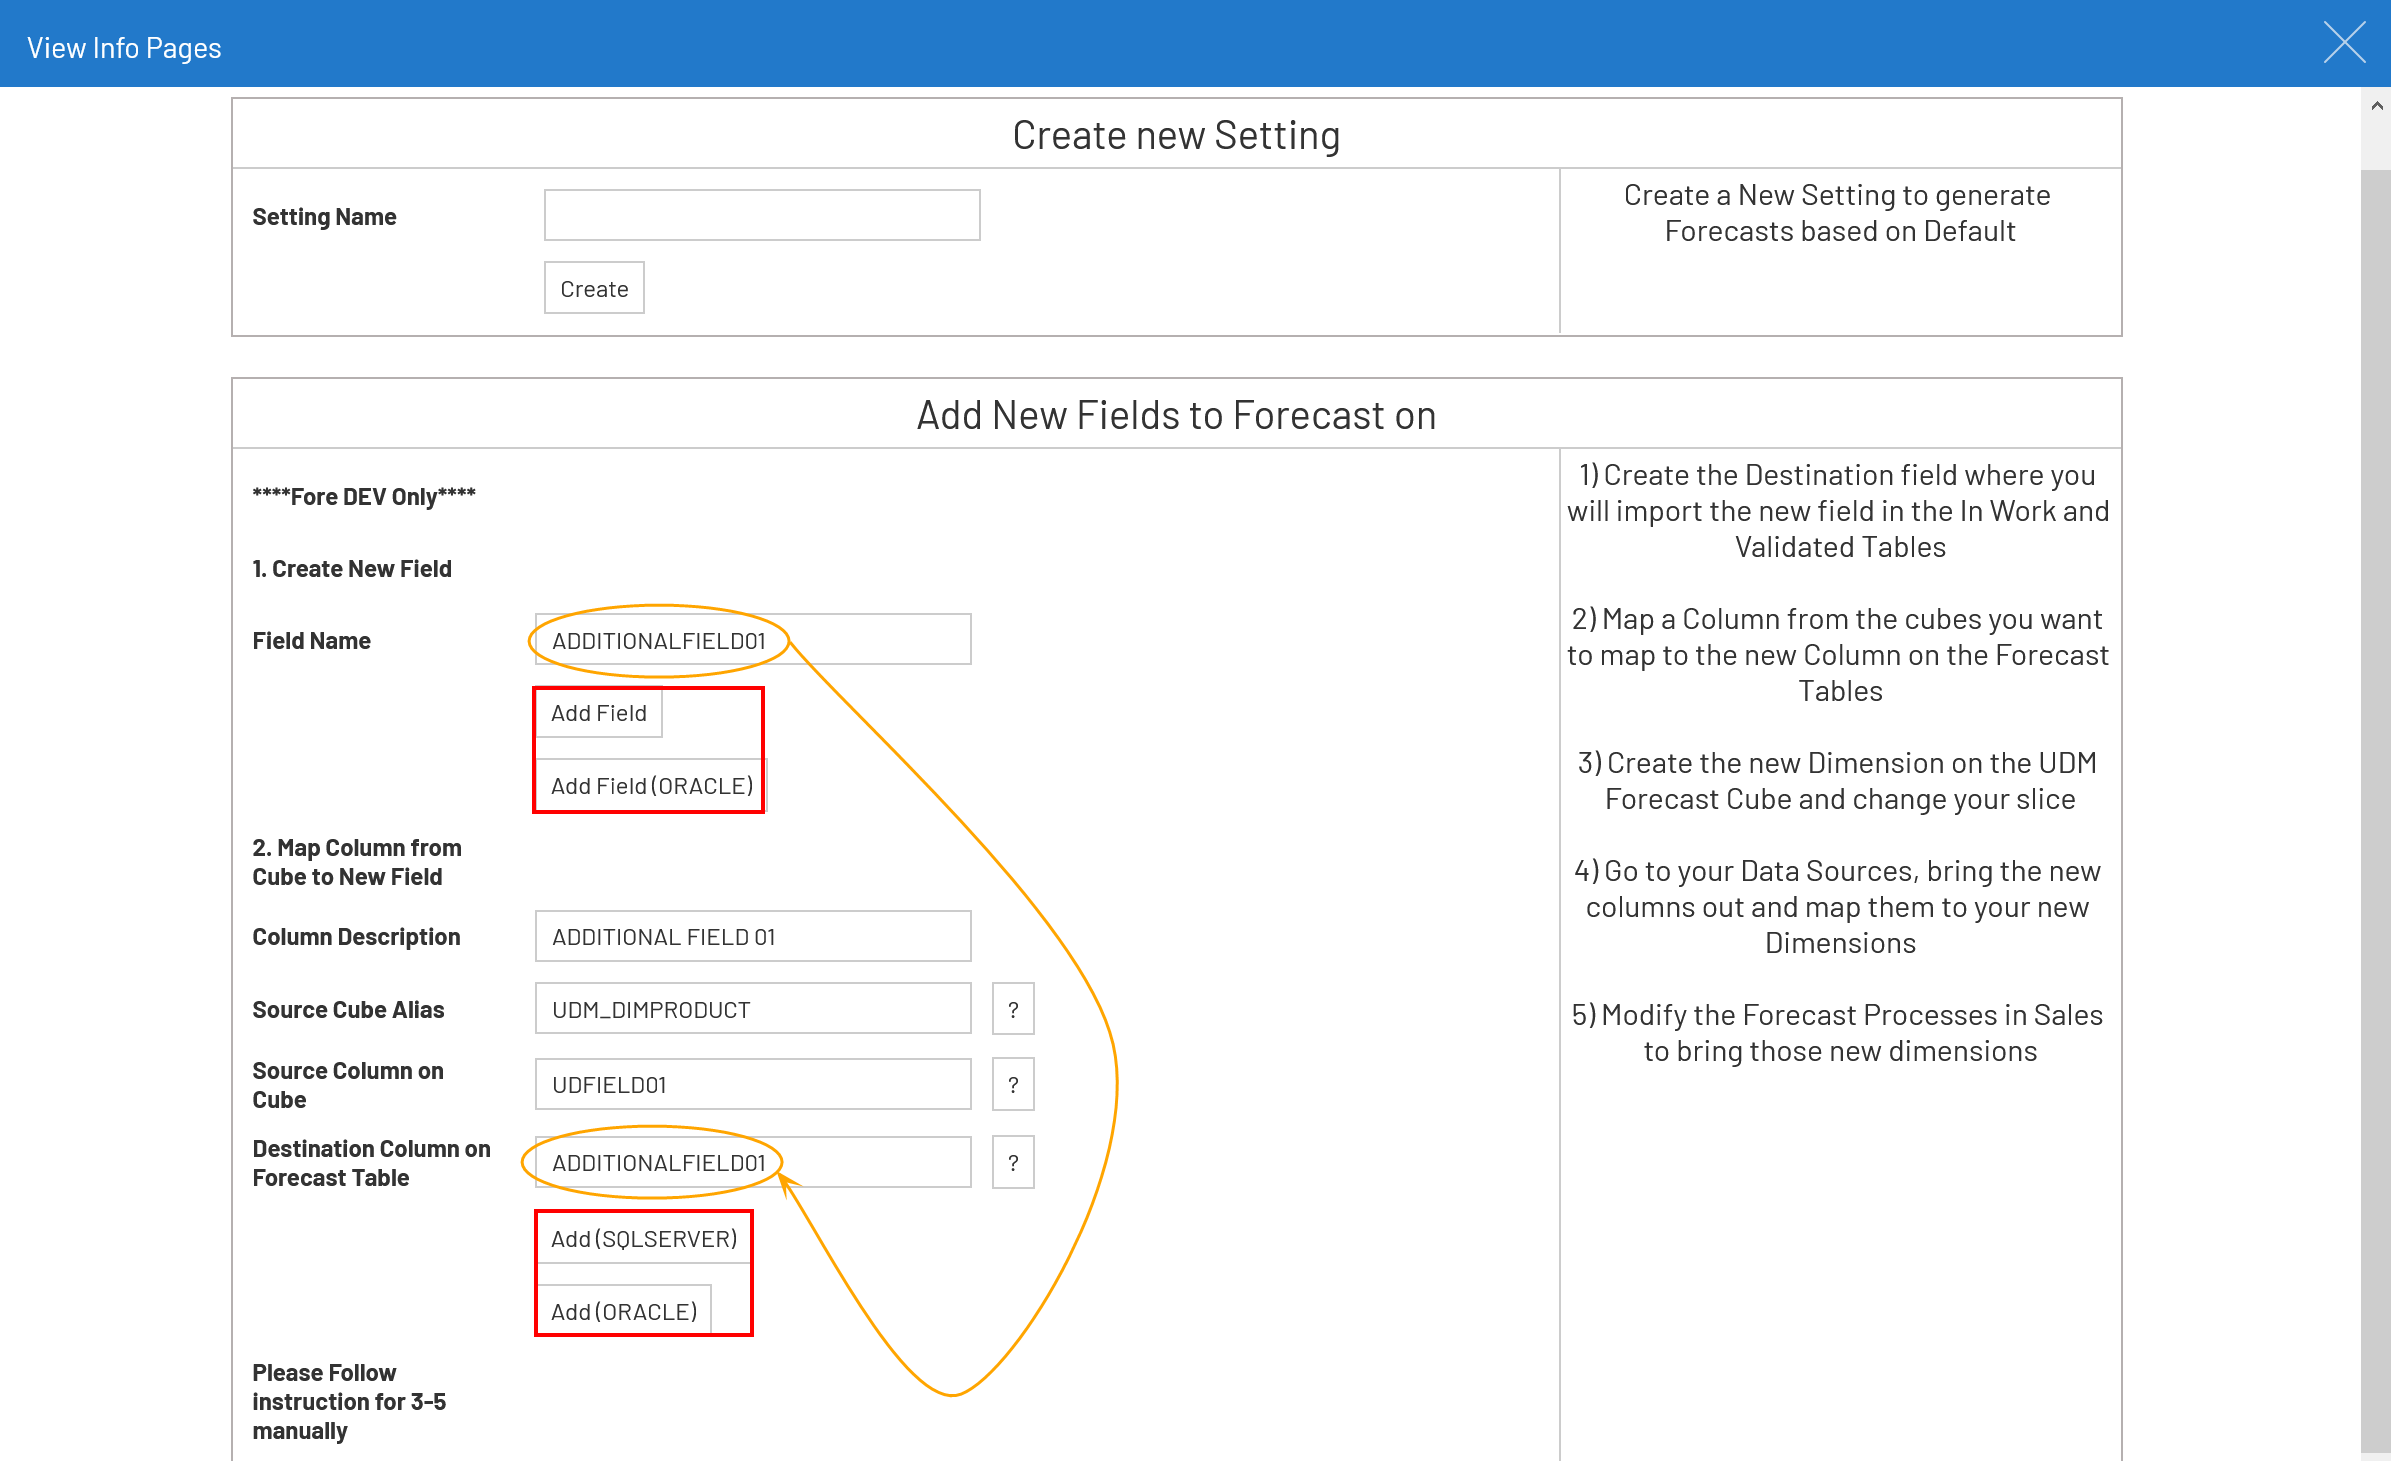Click the Column Description text box

pos(752,937)
